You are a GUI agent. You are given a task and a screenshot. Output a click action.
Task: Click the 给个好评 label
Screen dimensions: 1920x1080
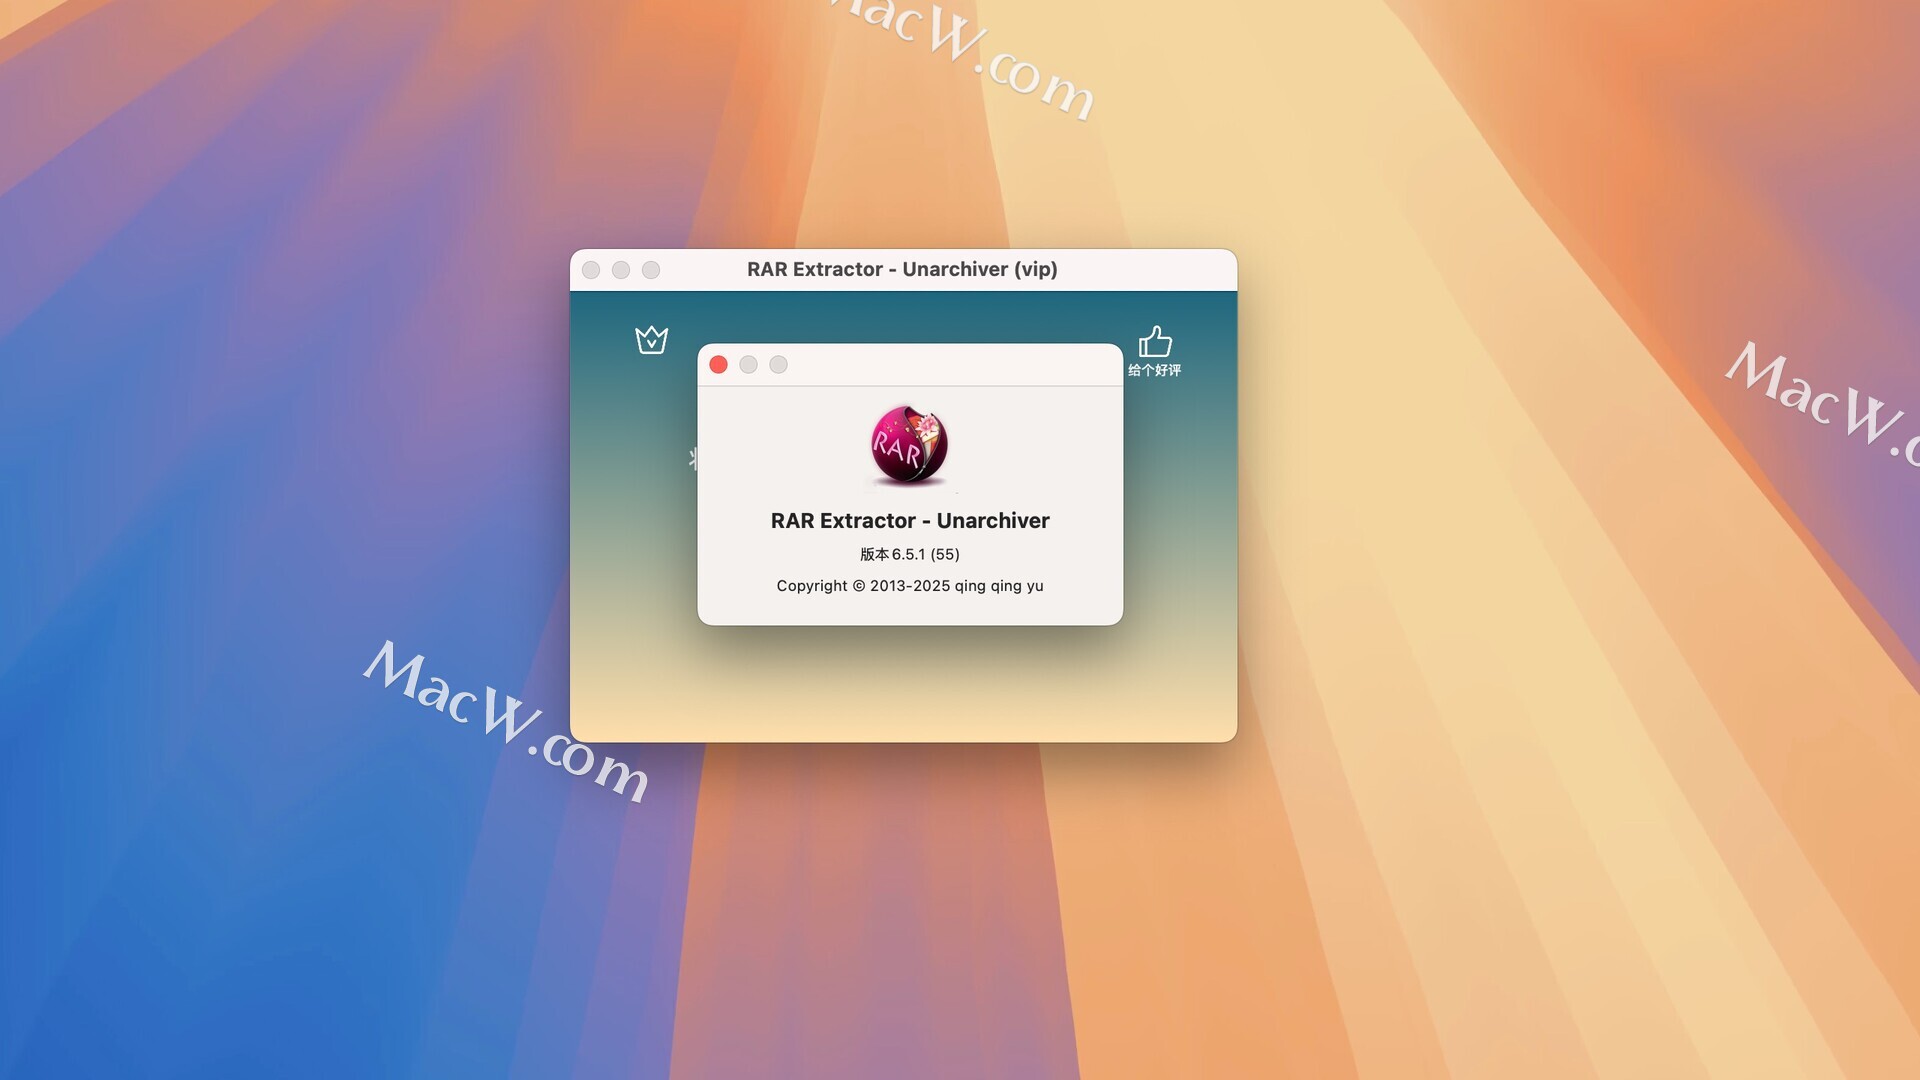coord(1155,370)
